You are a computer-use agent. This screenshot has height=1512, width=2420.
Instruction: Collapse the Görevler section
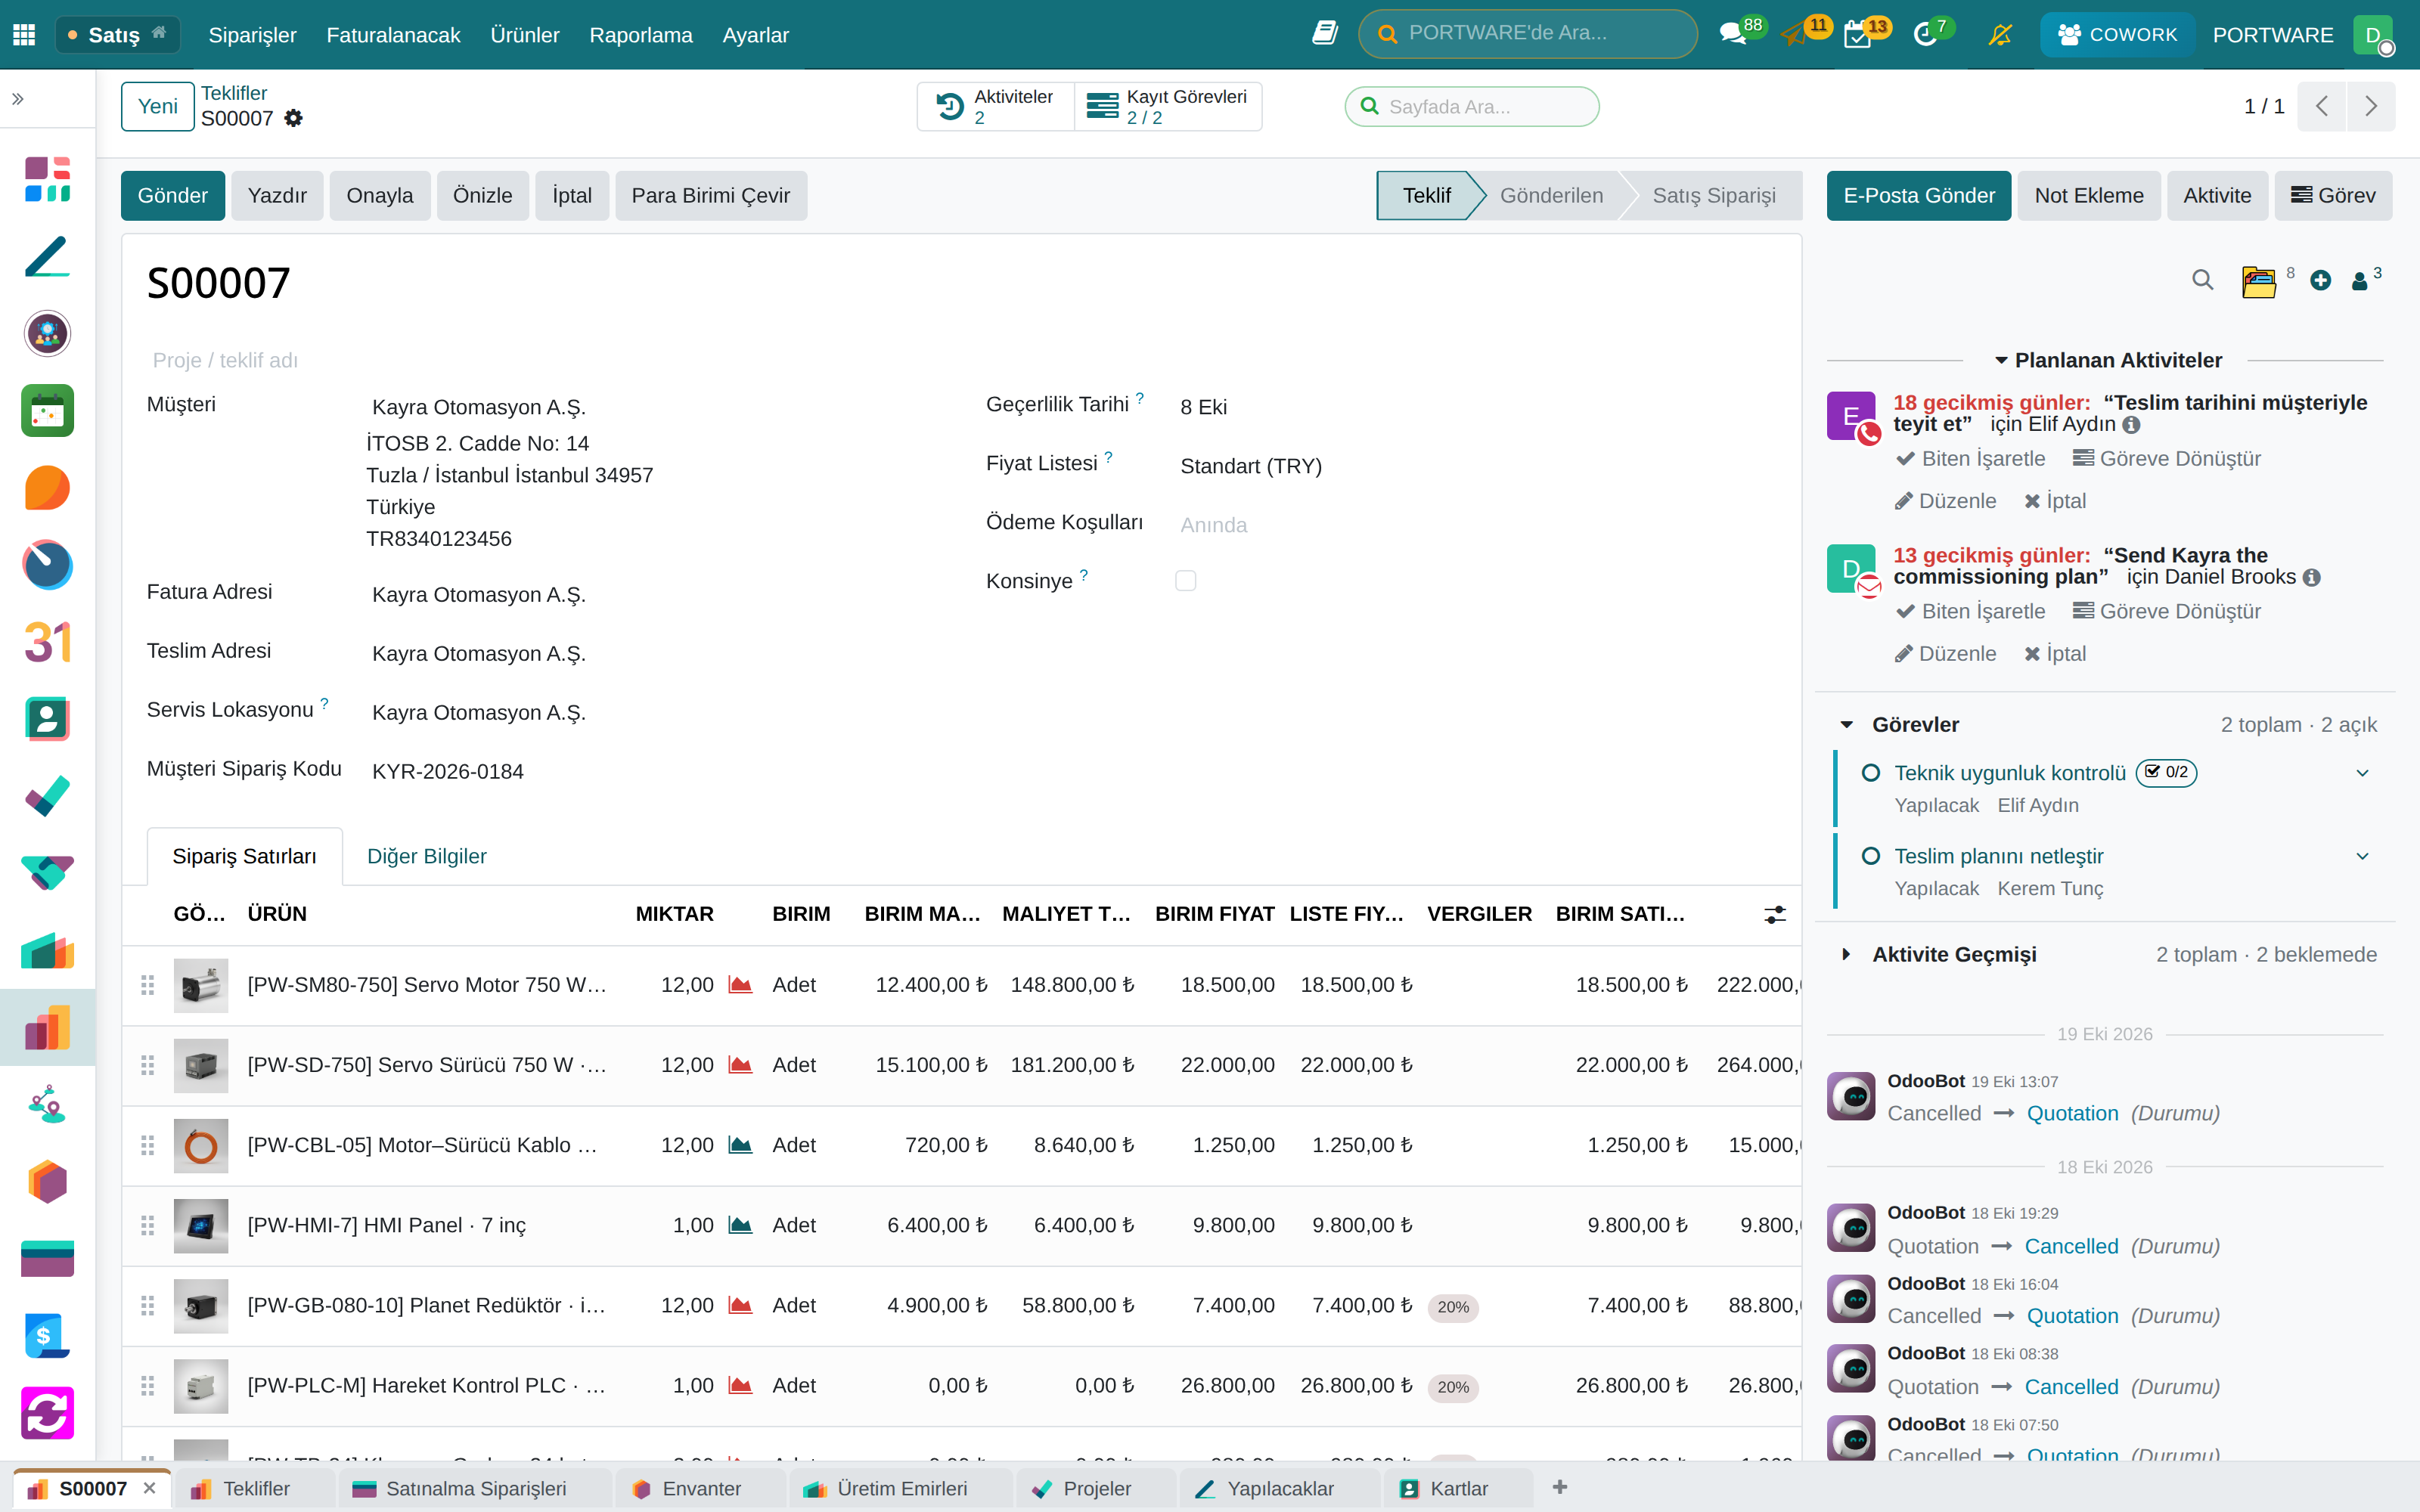[x=1847, y=725]
